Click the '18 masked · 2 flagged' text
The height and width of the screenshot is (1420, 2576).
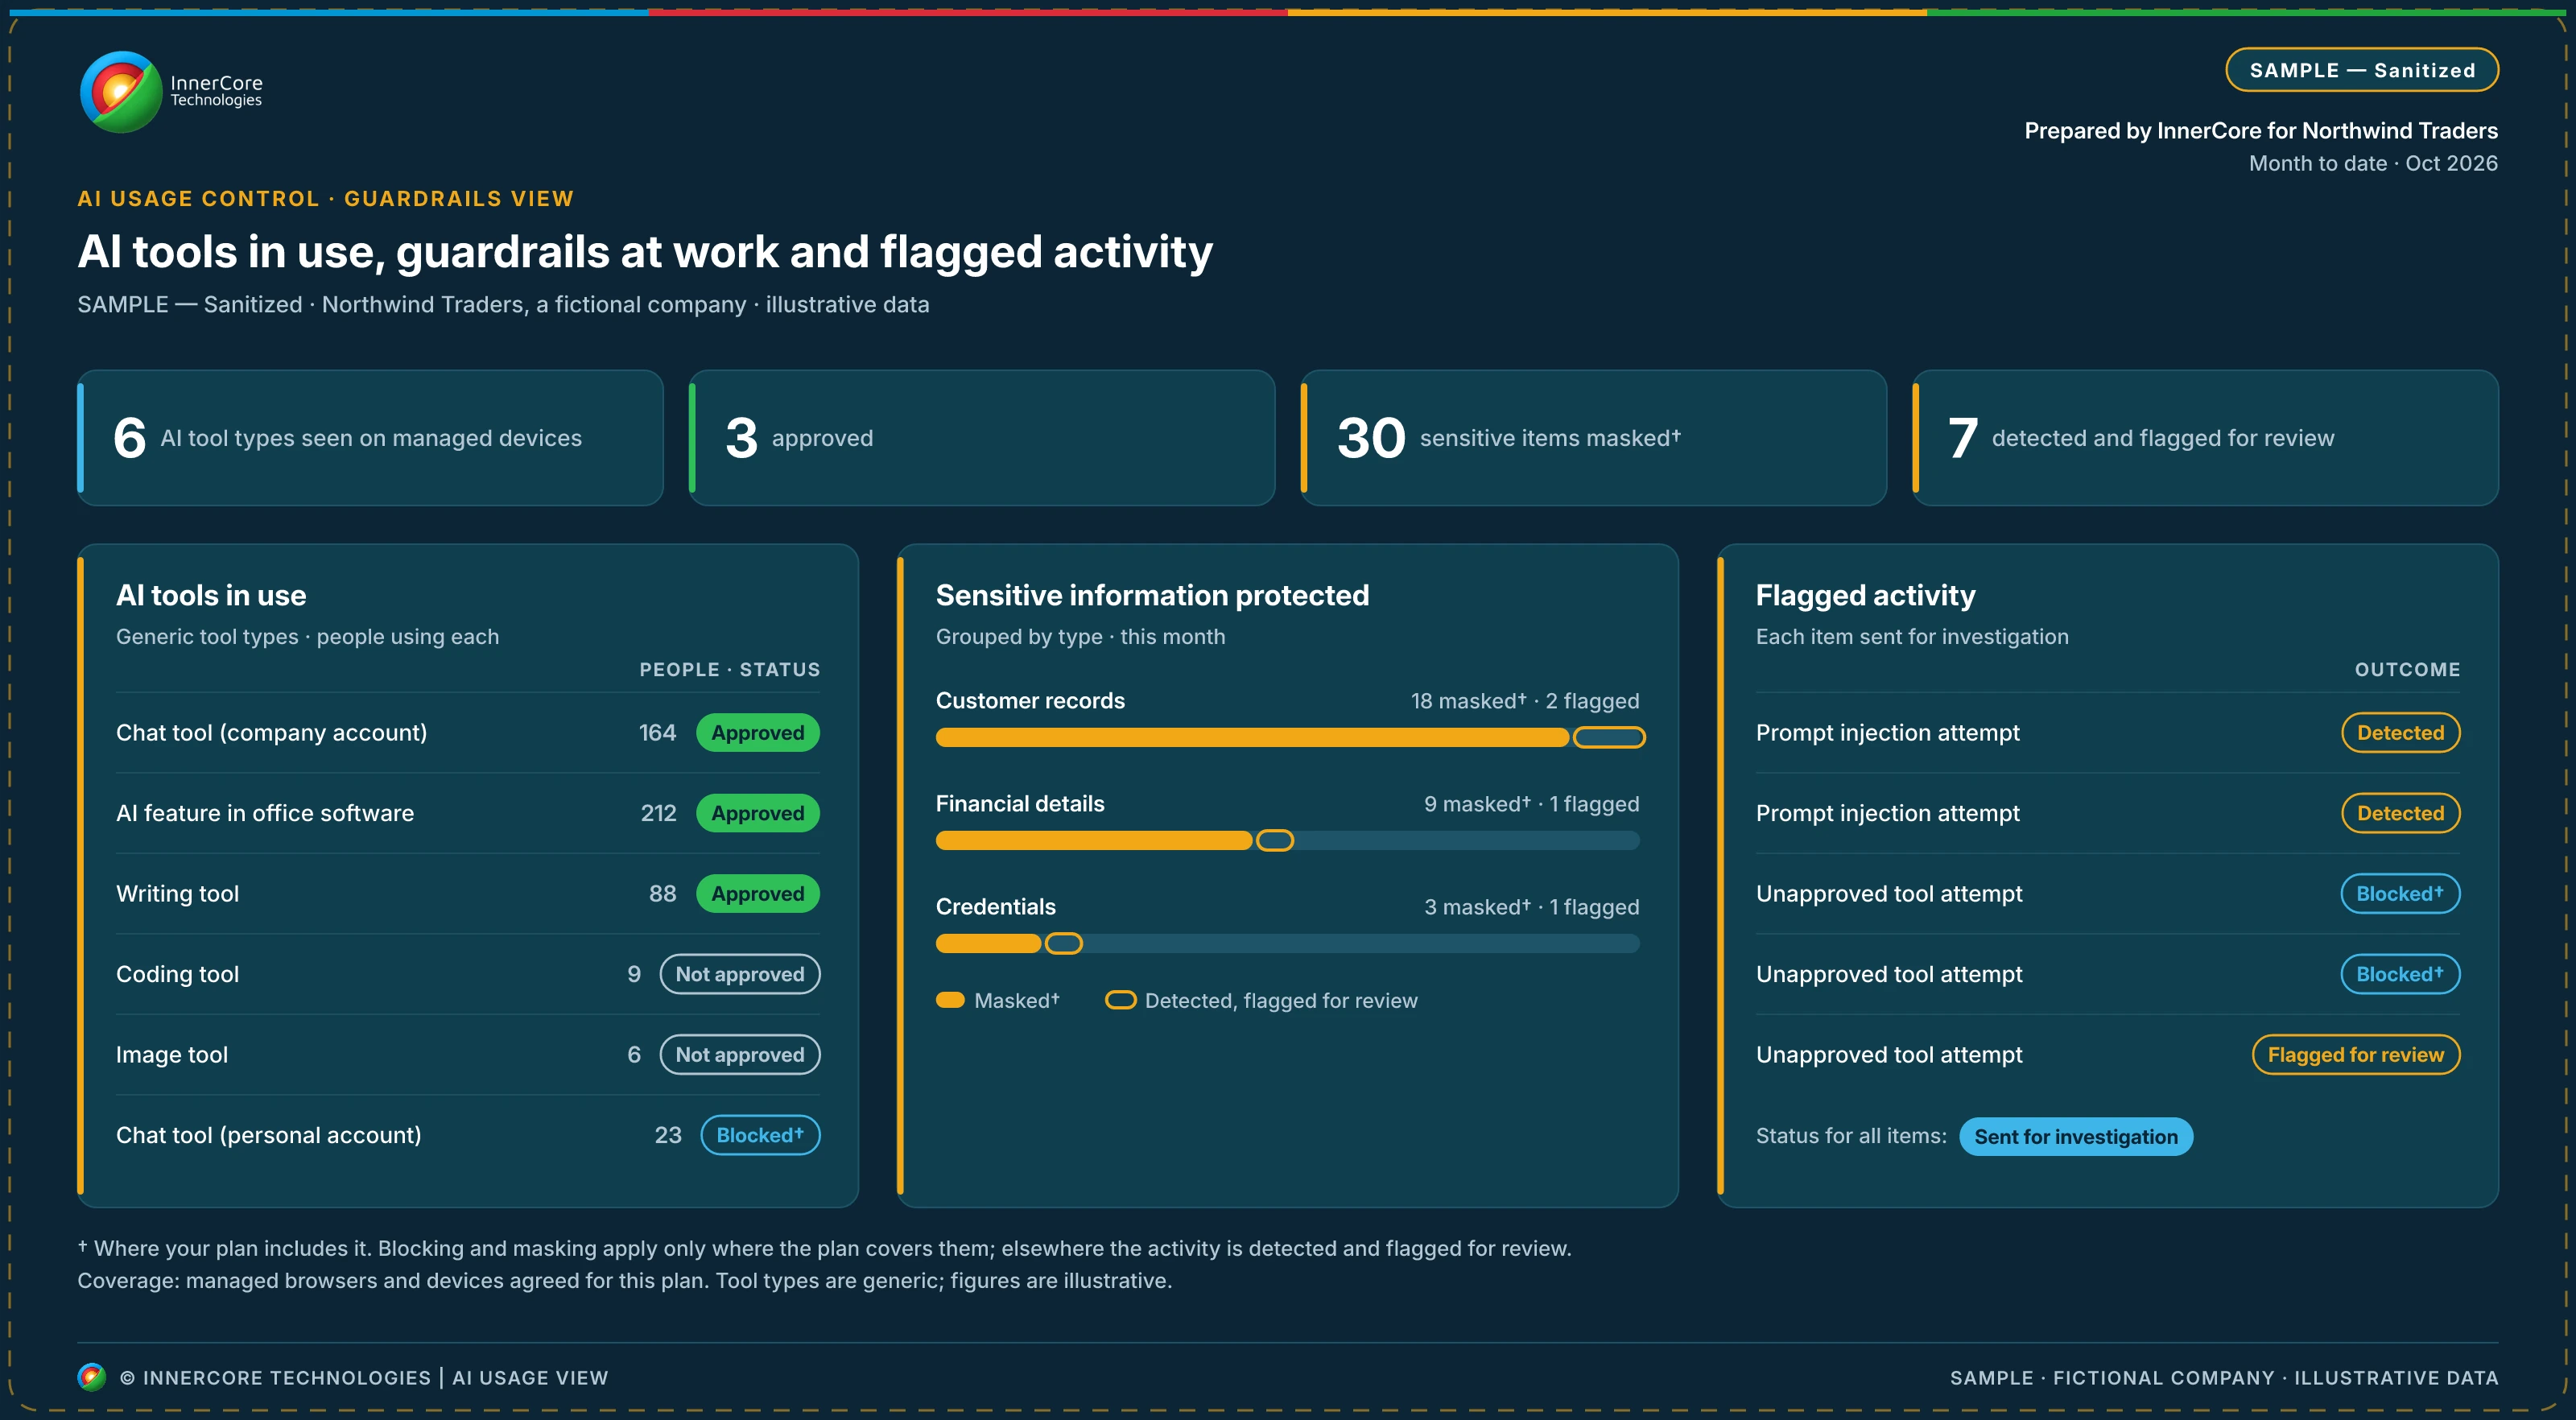tap(1525, 701)
